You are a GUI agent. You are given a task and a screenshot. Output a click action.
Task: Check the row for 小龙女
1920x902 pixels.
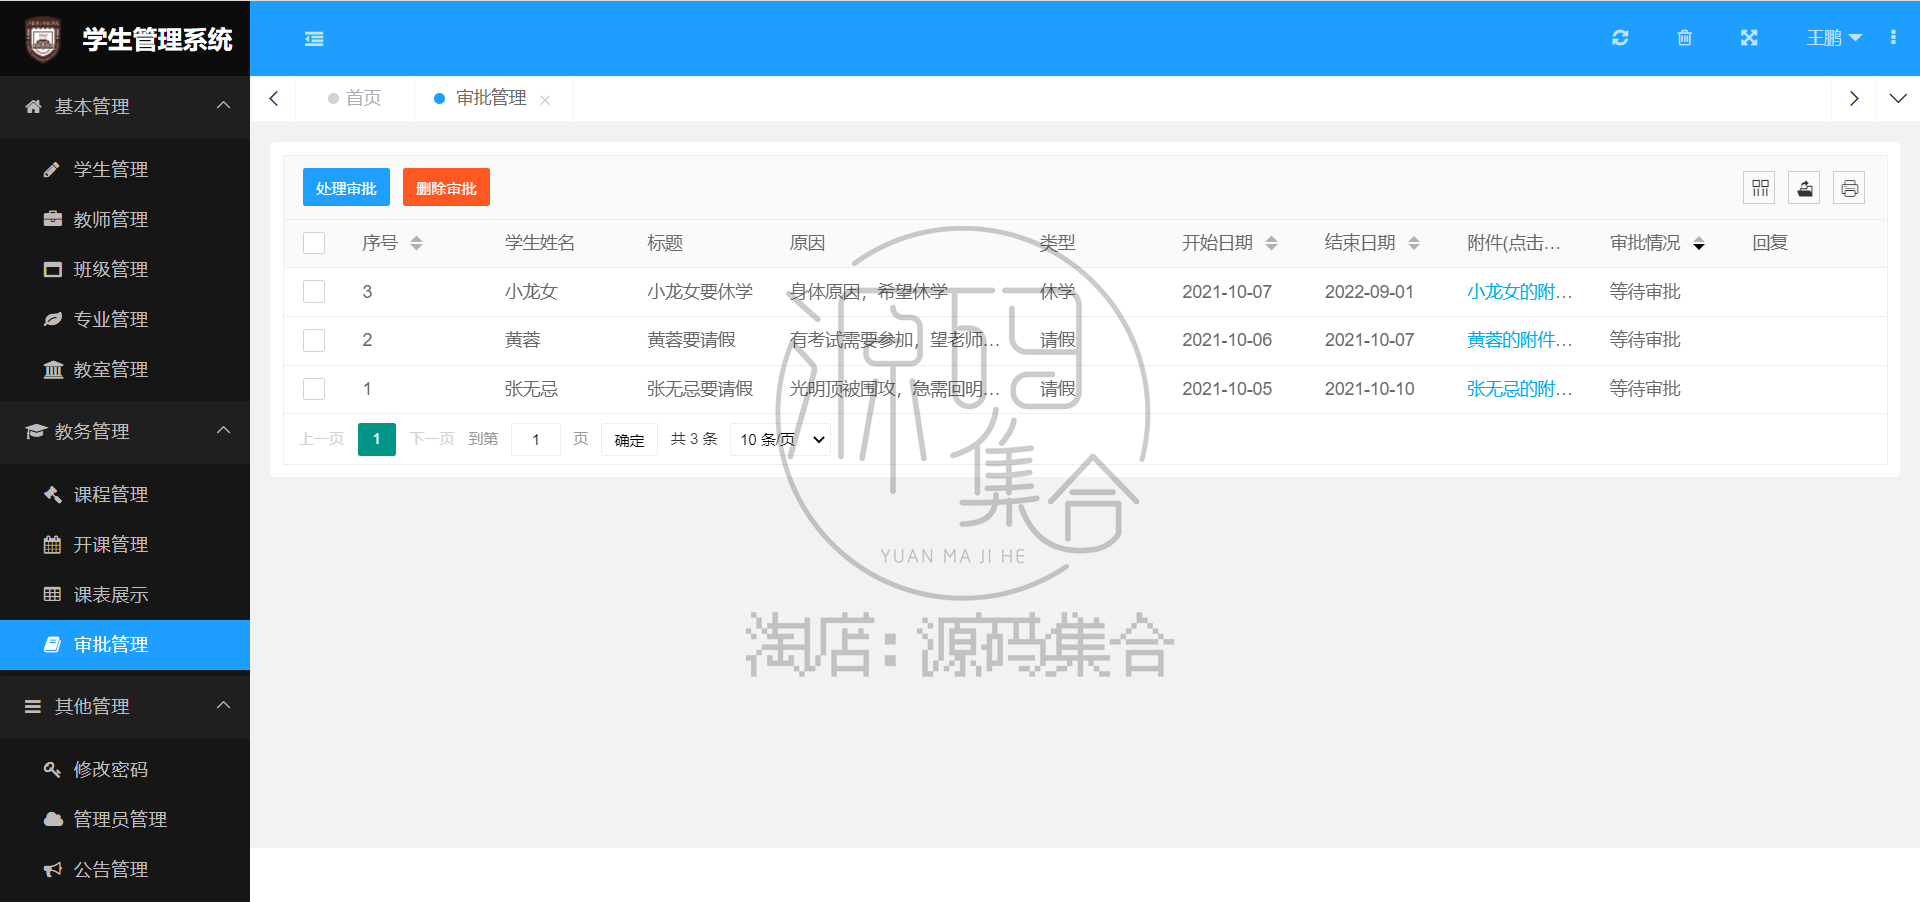314,291
